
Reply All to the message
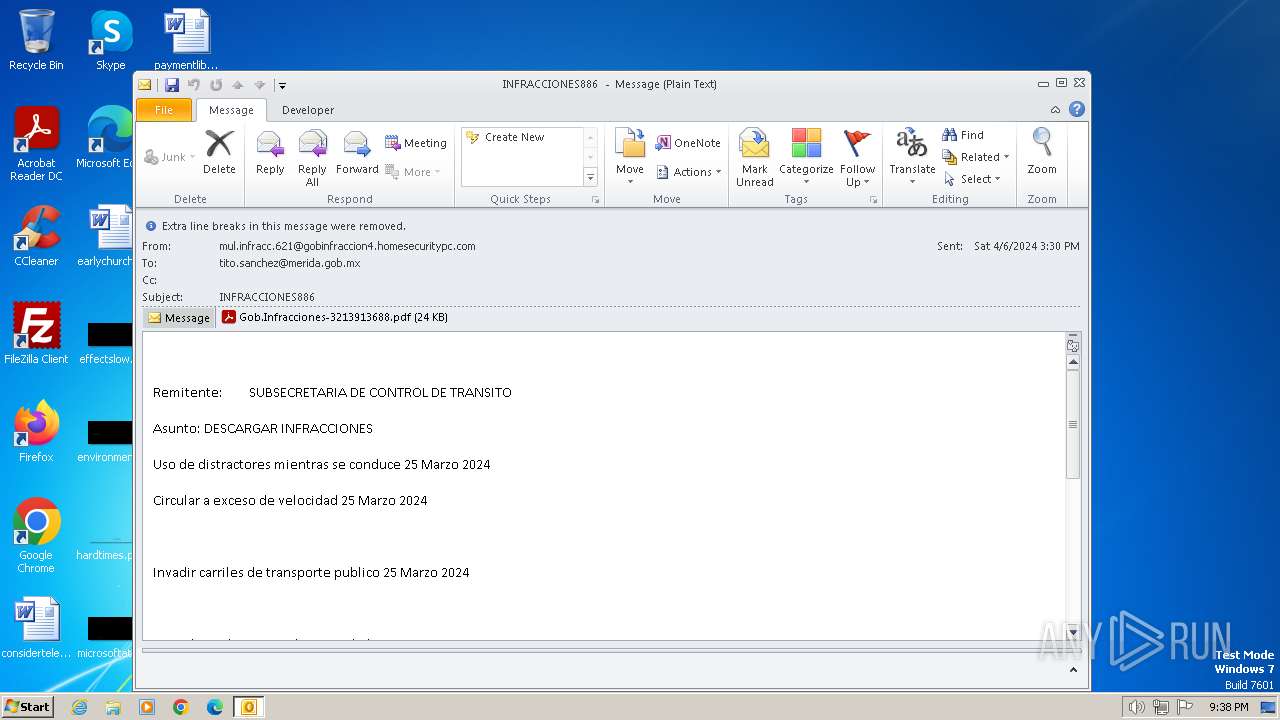click(x=312, y=158)
